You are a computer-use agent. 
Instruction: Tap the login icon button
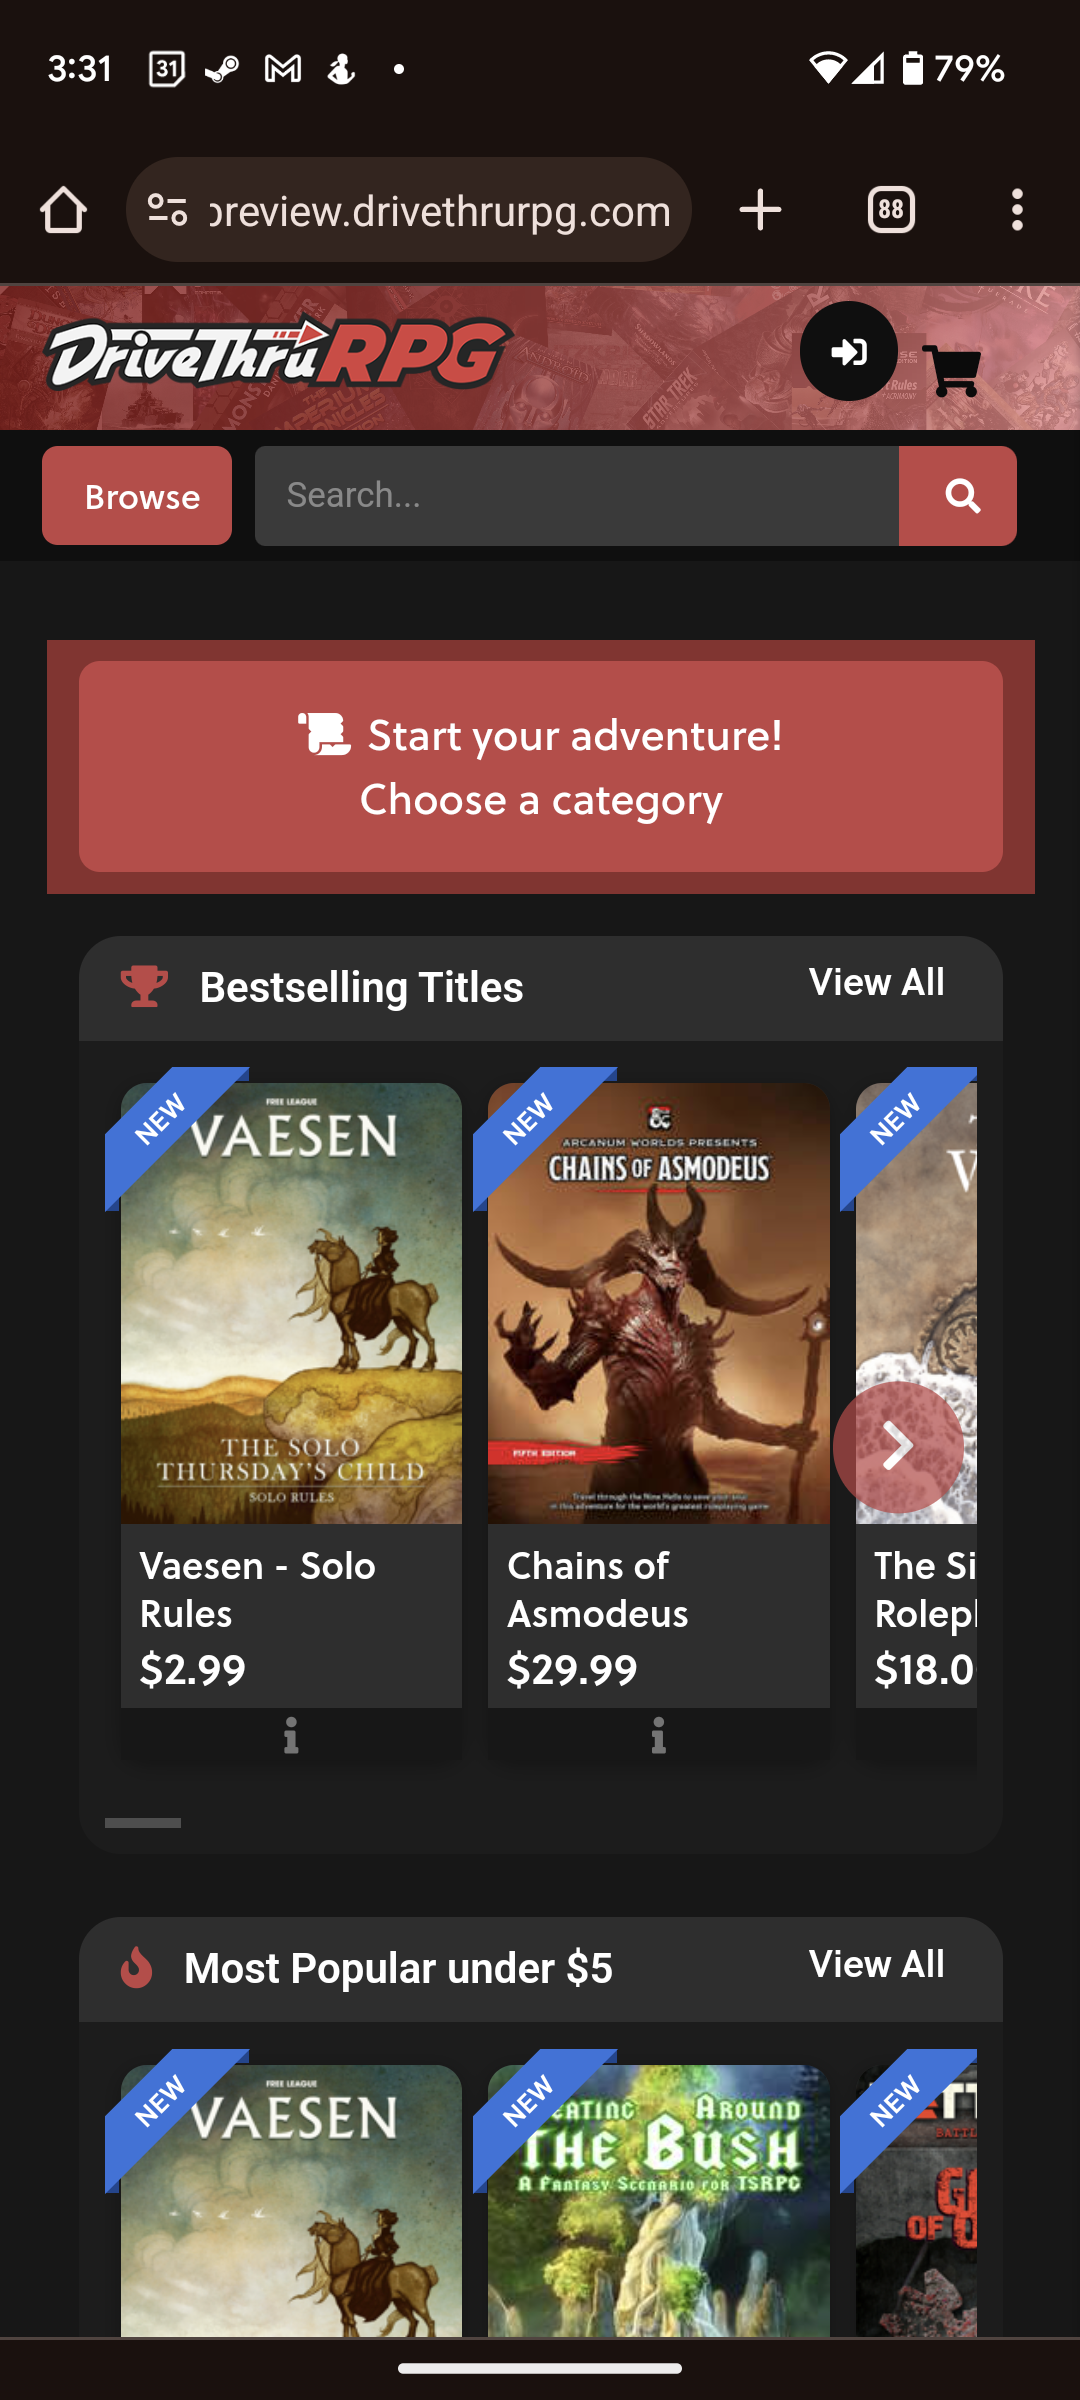click(x=848, y=352)
